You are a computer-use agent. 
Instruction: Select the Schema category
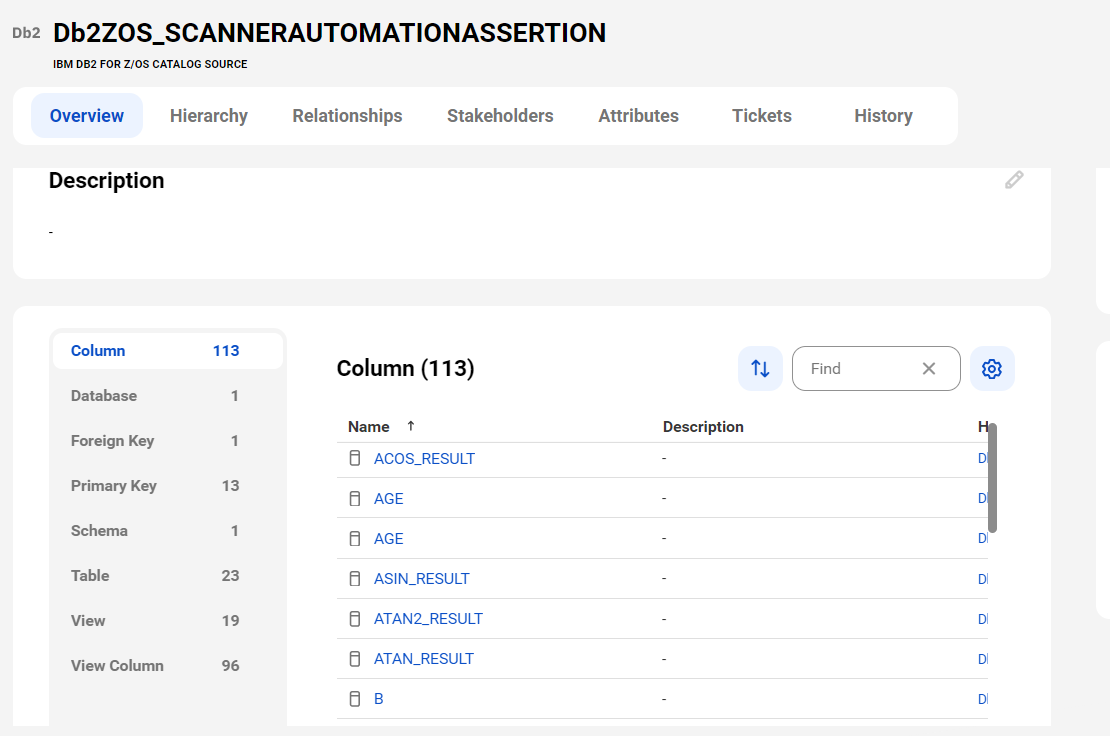(x=168, y=531)
